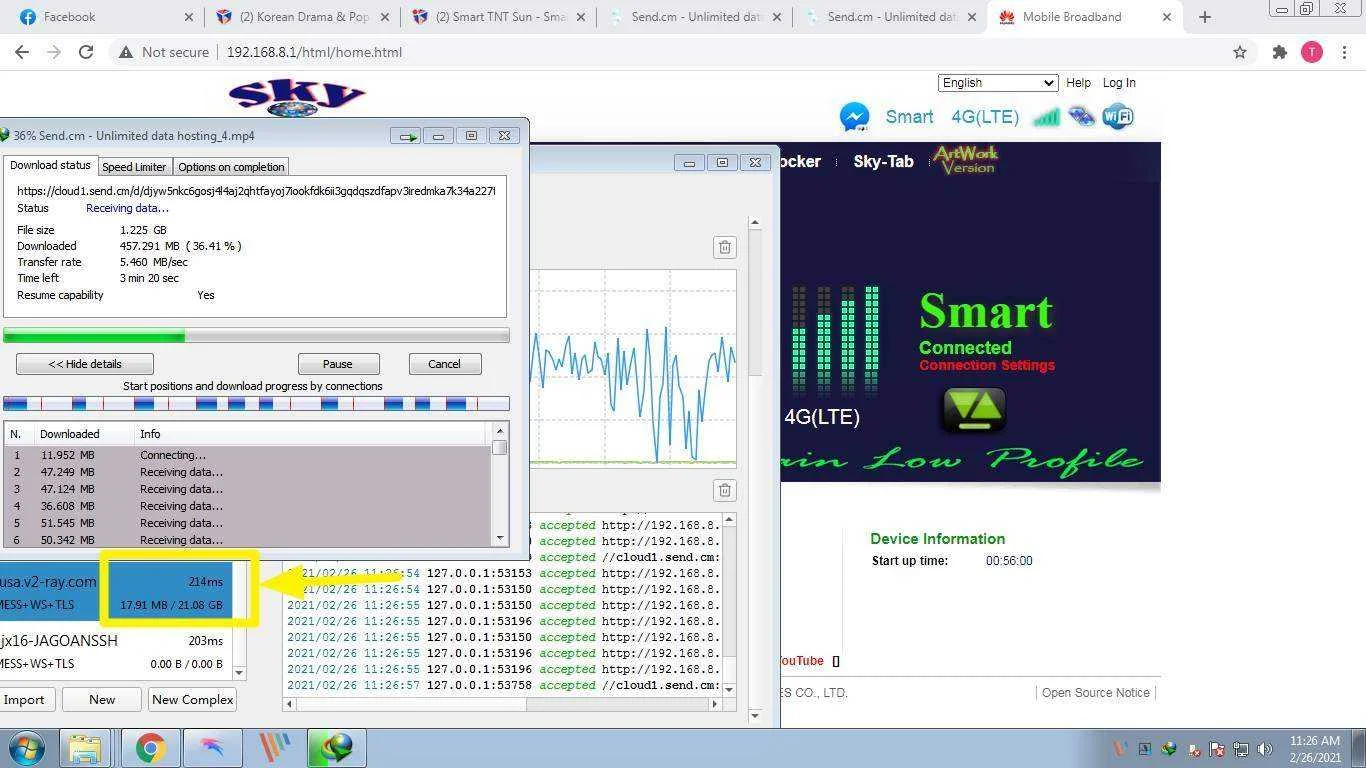Switch to the Korean Drama & Pop tab
The image size is (1366, 768).
pyautogui.click(x=301, y=17)
